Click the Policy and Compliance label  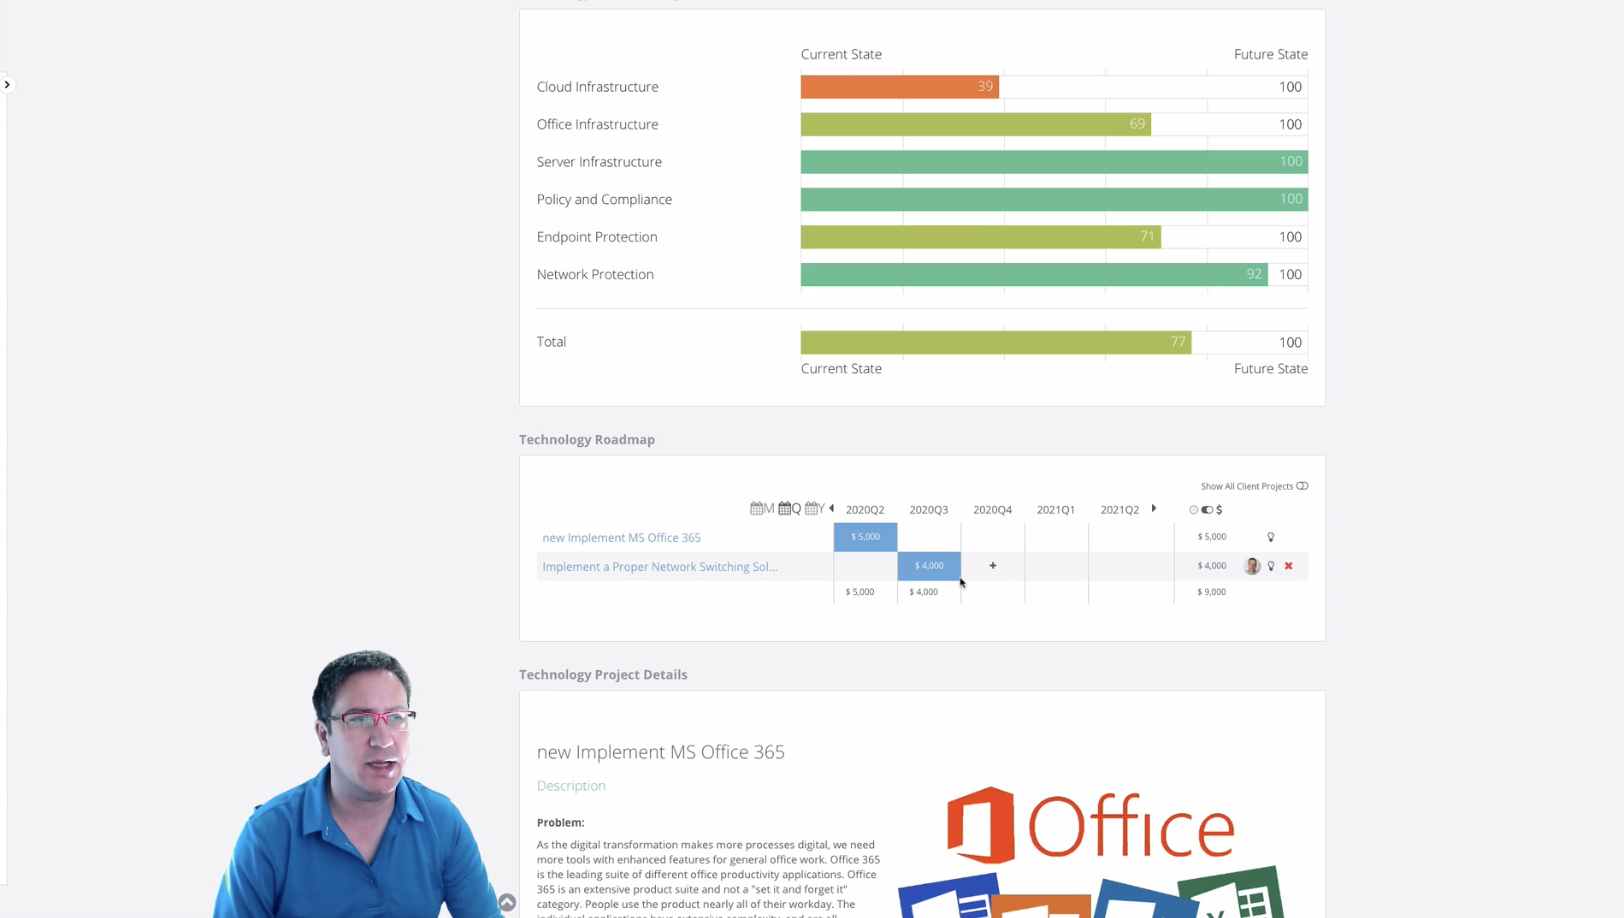(604, 199)
